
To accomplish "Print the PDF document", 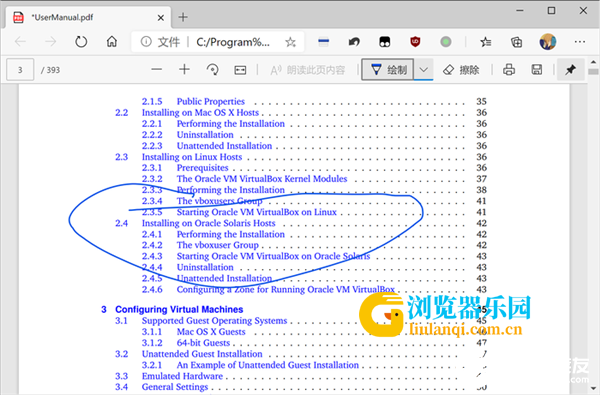I will click(509, 70).
